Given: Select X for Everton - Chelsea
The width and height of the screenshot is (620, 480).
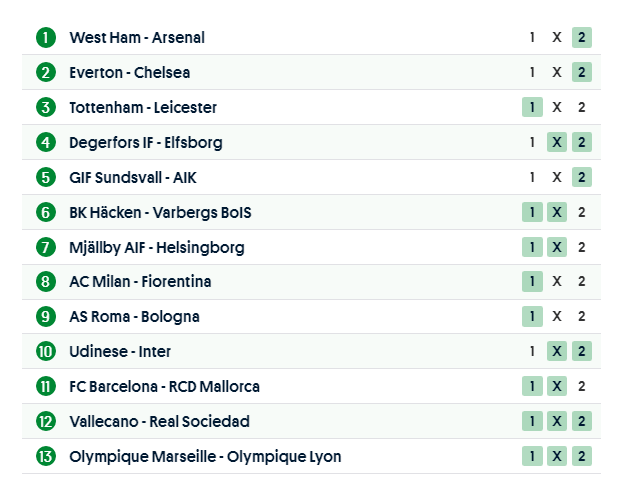Looking at the screenshot, I should 557,73.
